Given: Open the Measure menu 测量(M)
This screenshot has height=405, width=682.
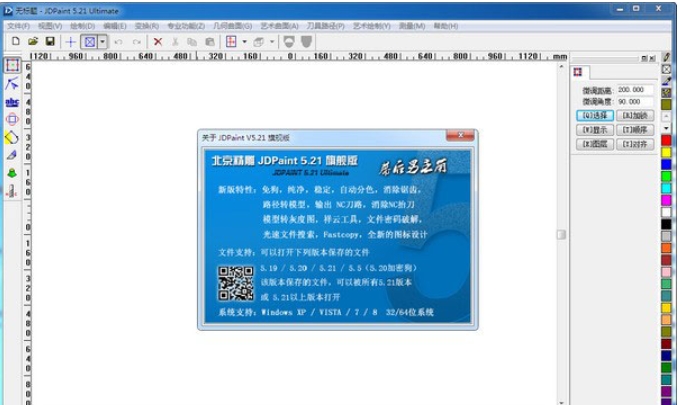Looking at the screenshot, I should click(x=412, y=26).
